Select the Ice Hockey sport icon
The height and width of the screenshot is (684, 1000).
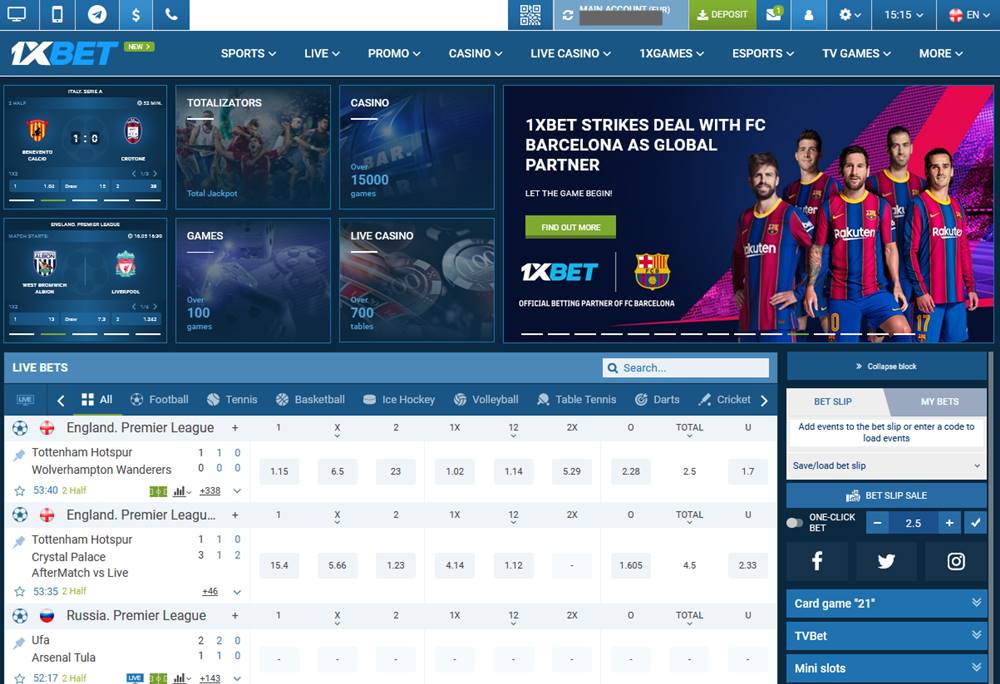click(371, 399)
